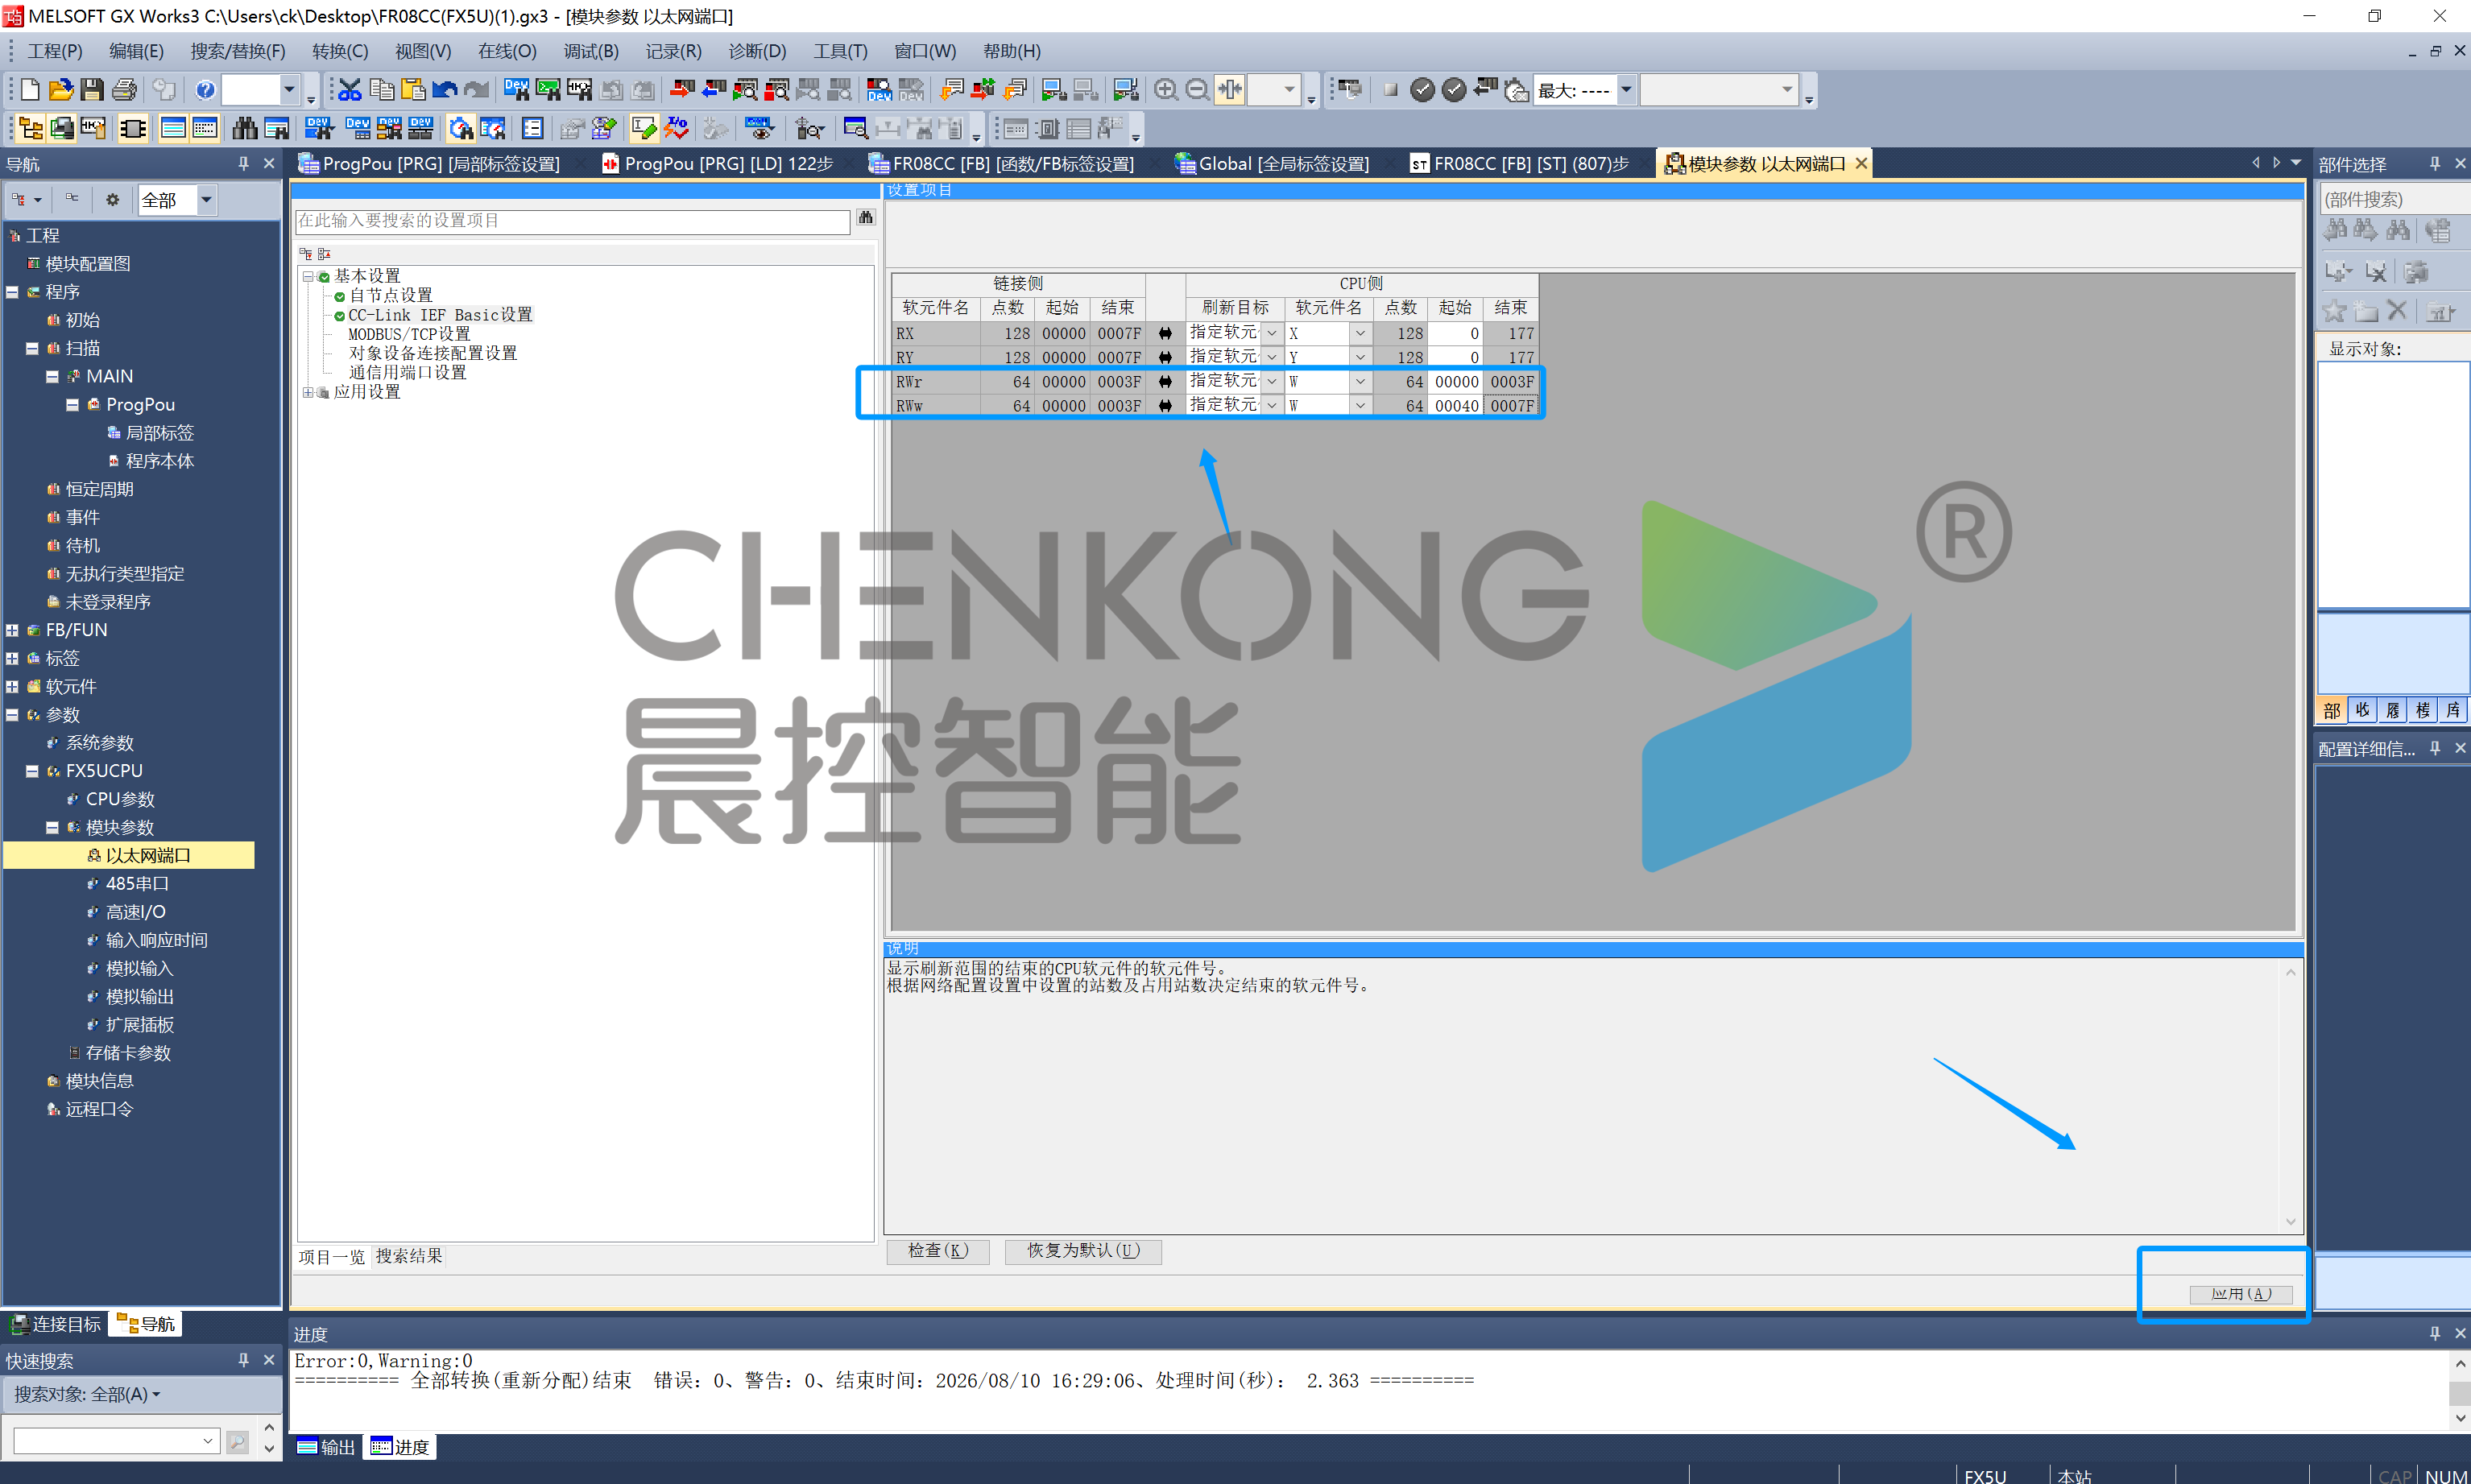Click the RX row CPU 起始 cell

1456,333
